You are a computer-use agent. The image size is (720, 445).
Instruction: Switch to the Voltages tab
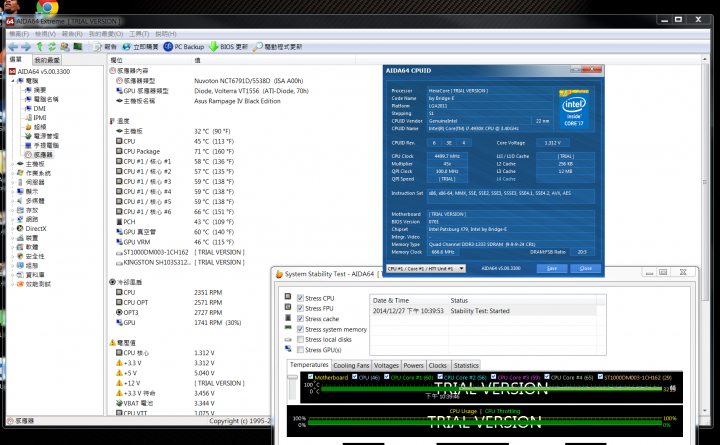pyautogui.click(x=386, y=366)
